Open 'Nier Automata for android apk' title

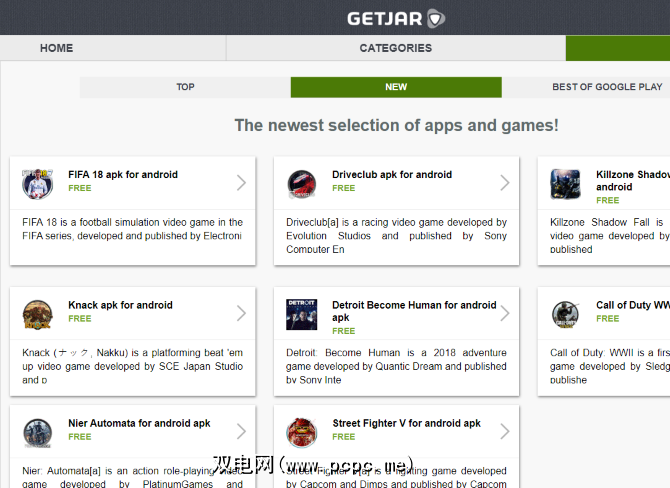point(139,423)
